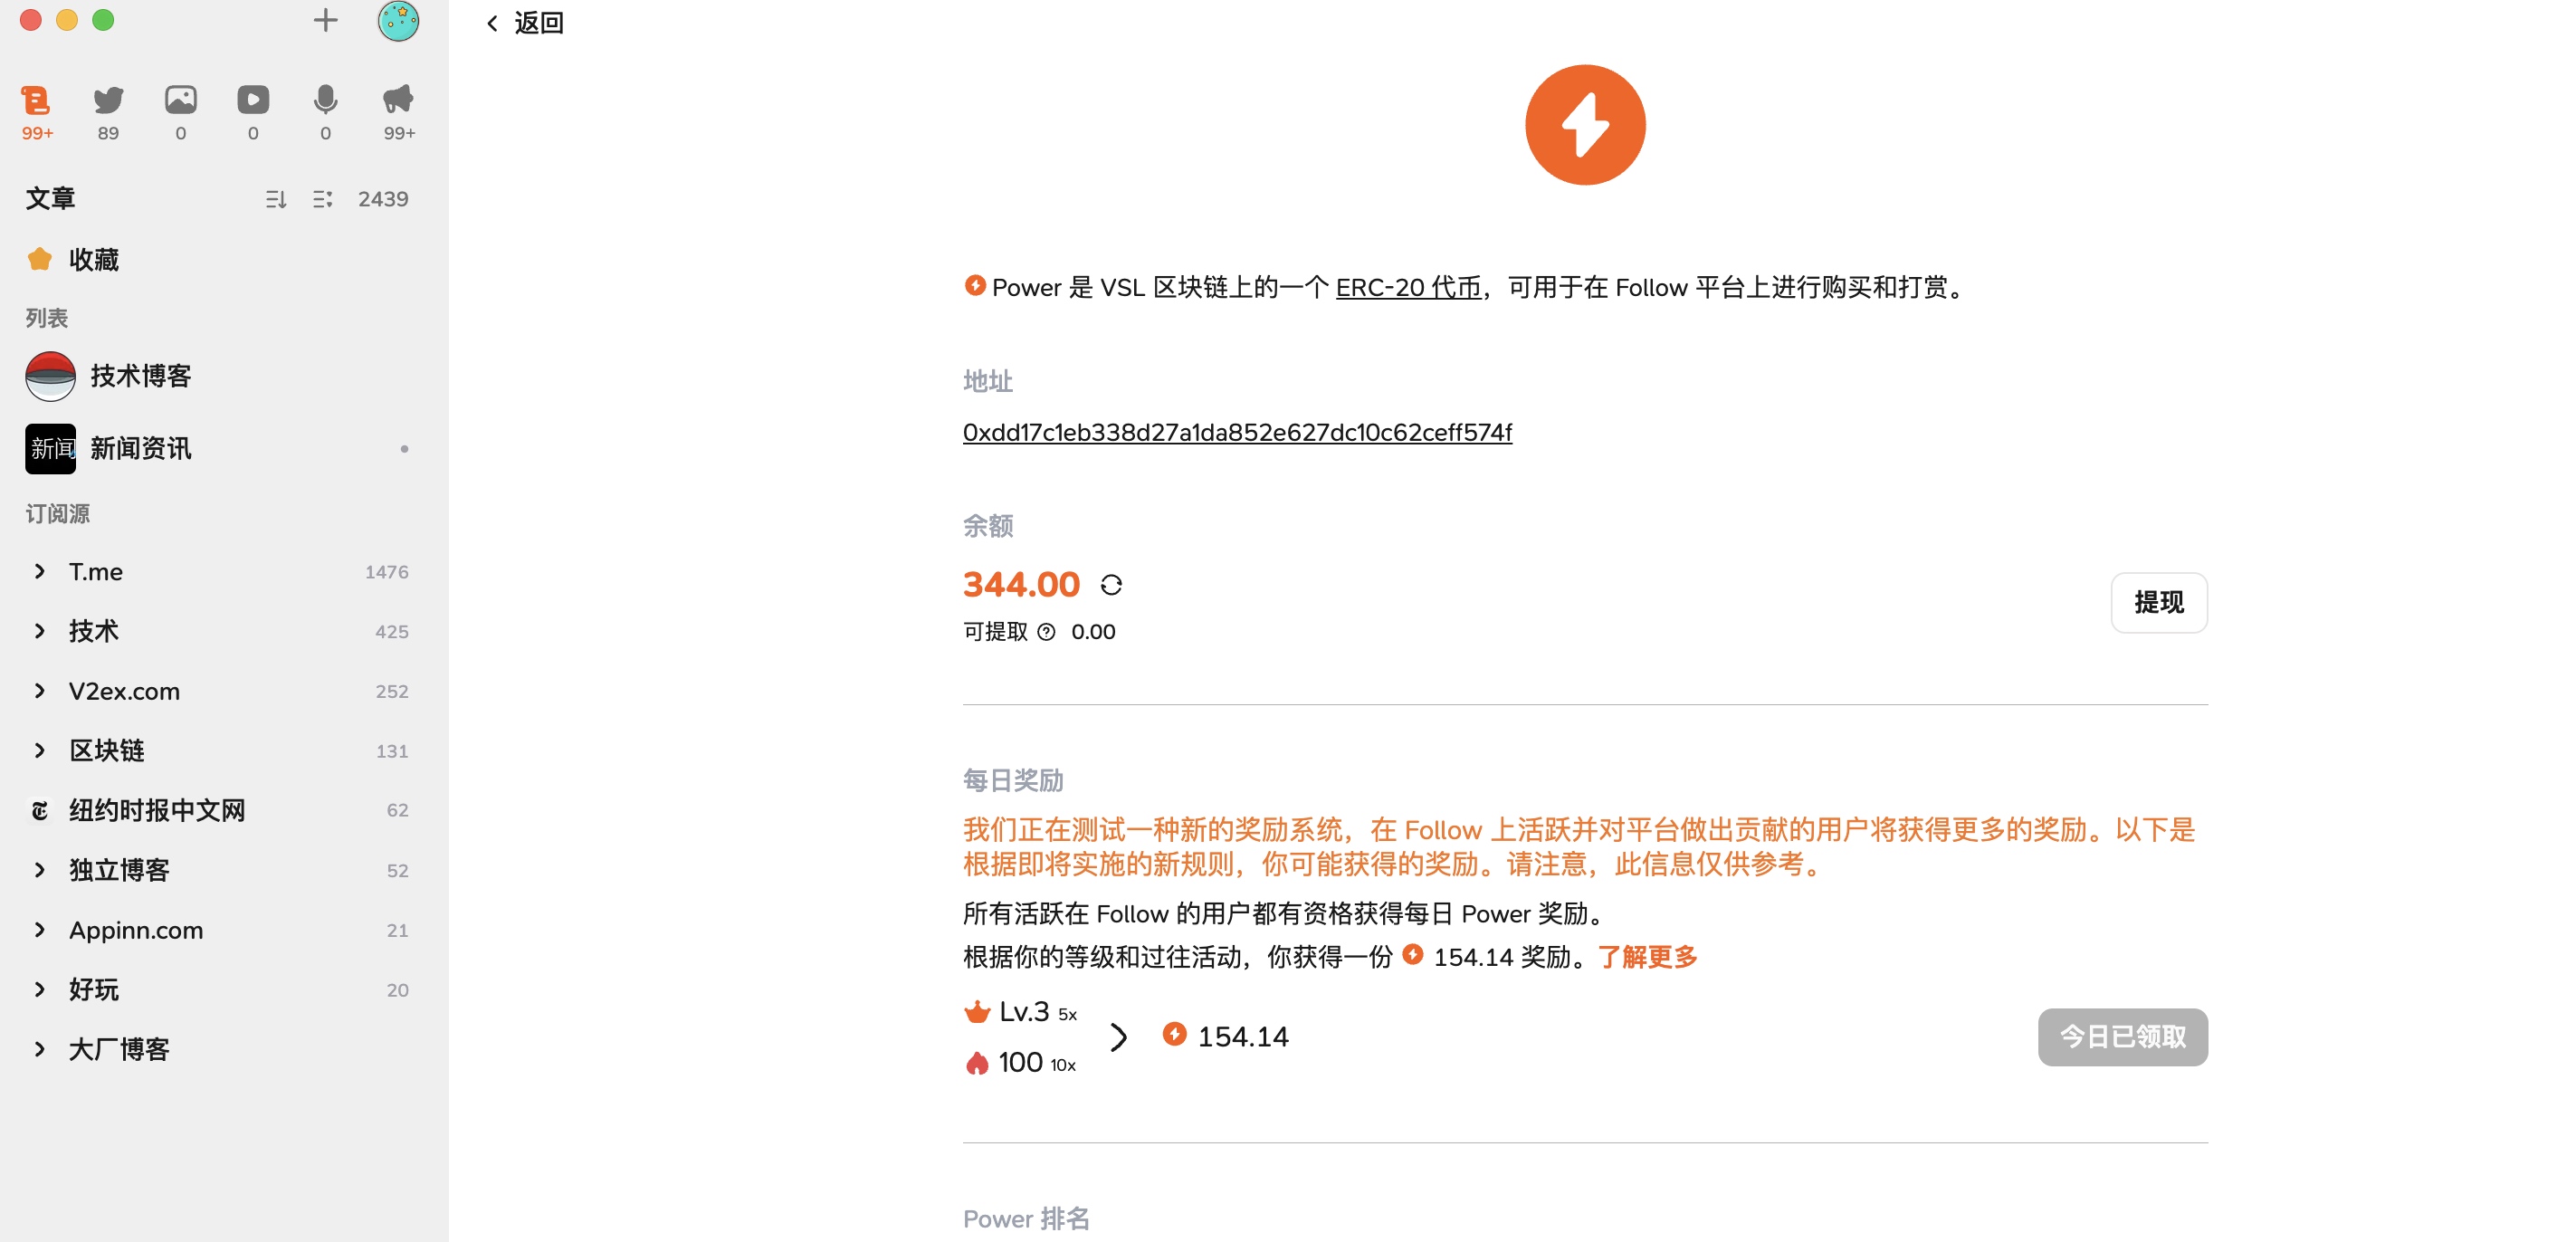Open the Articles view icon
The width and height of the screenshot is (2576, 1242).
click(36, 100)
